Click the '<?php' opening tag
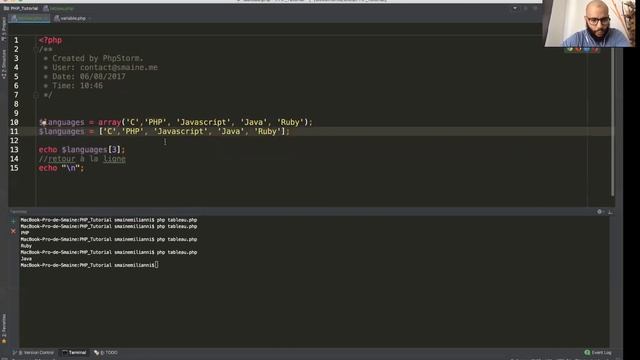Viewport: 640px width, 360px height. [x=50, y=40]
